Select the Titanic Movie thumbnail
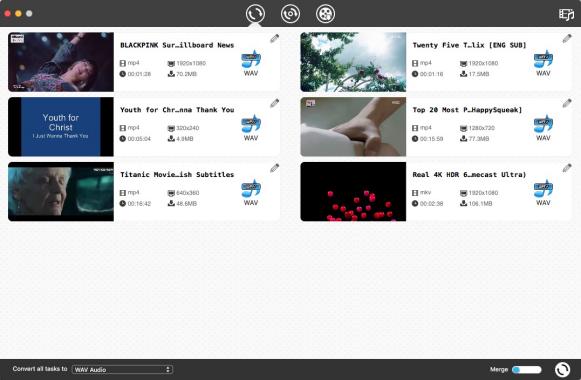 tap(61, 191)
